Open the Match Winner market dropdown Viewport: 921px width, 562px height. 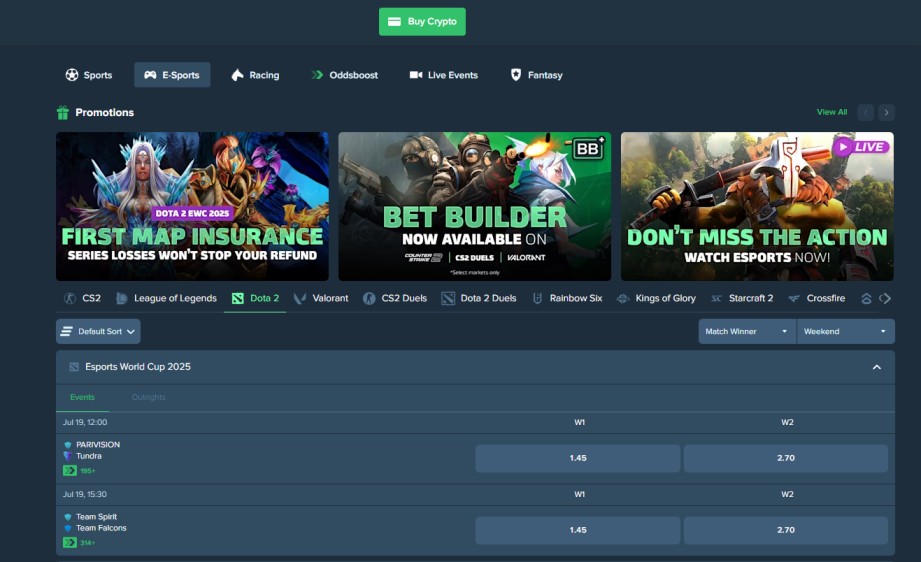[x=747, y=331]
